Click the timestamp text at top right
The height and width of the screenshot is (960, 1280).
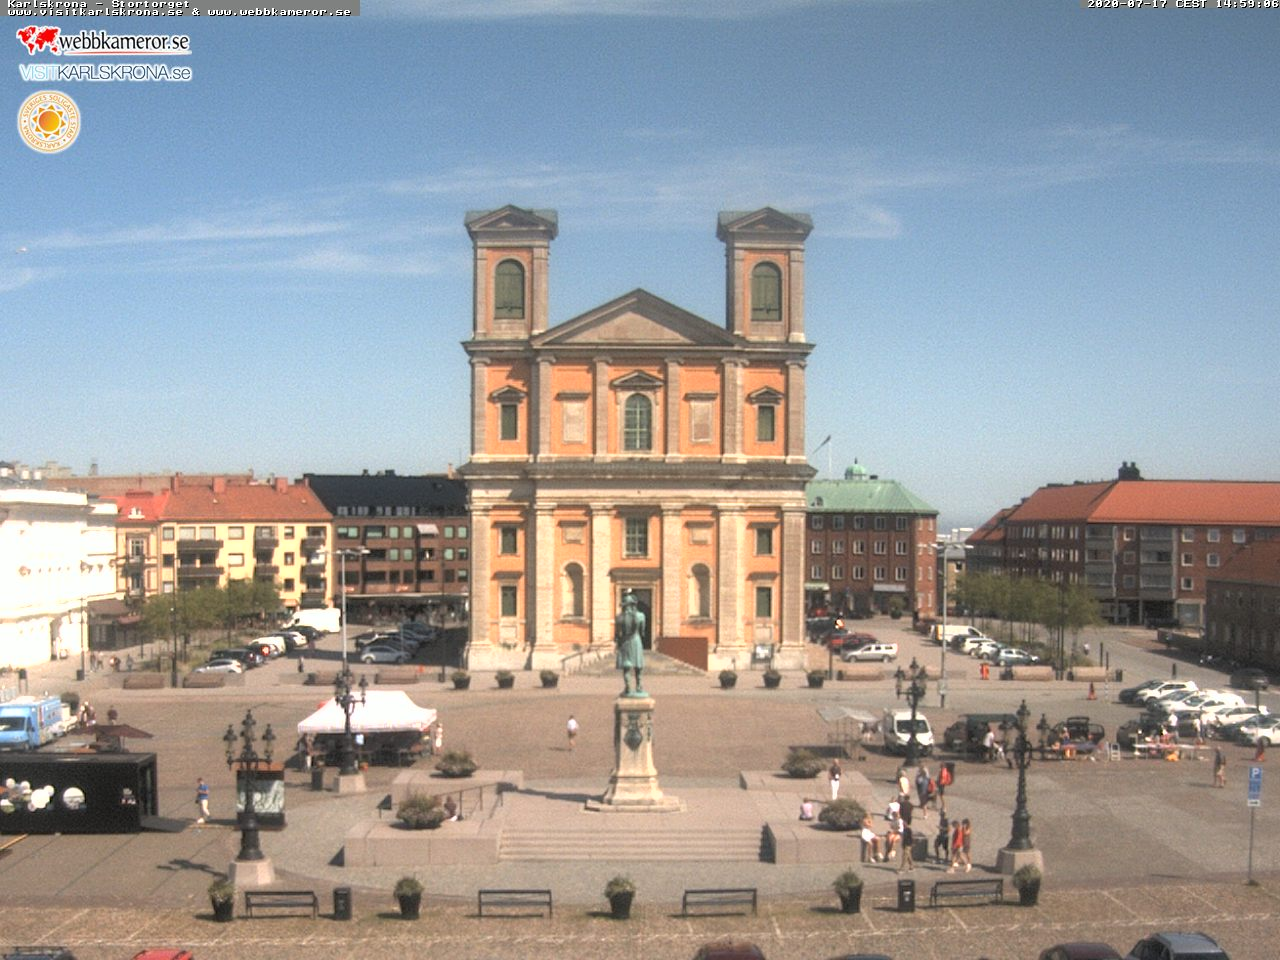1183,4
